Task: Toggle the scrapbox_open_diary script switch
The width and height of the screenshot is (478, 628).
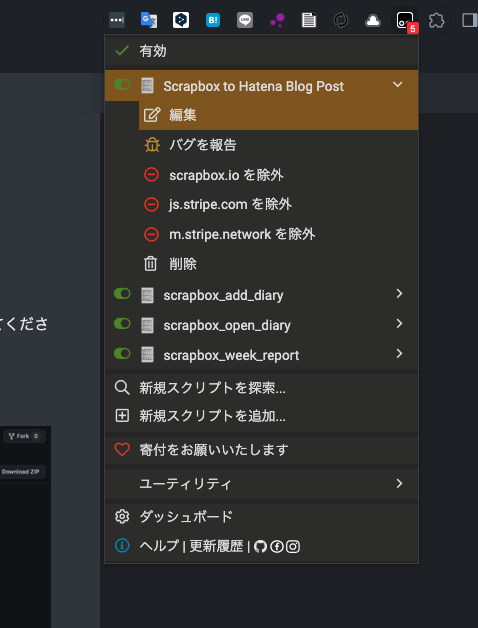Action: pyautogui.click(x=122, y=323)
